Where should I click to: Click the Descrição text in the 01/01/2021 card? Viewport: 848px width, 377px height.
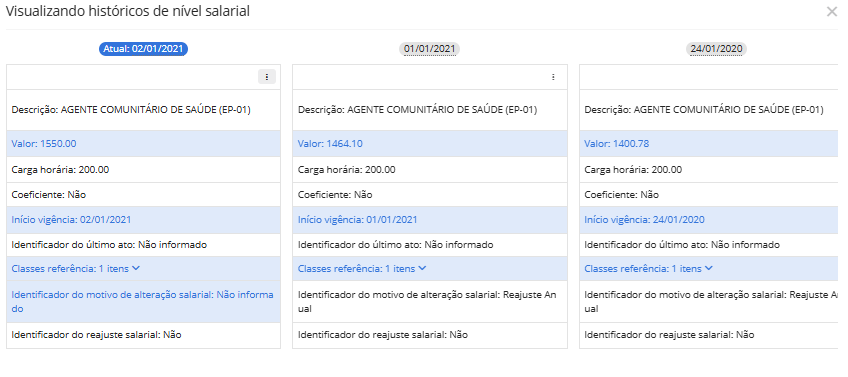[x=418, y=110]
